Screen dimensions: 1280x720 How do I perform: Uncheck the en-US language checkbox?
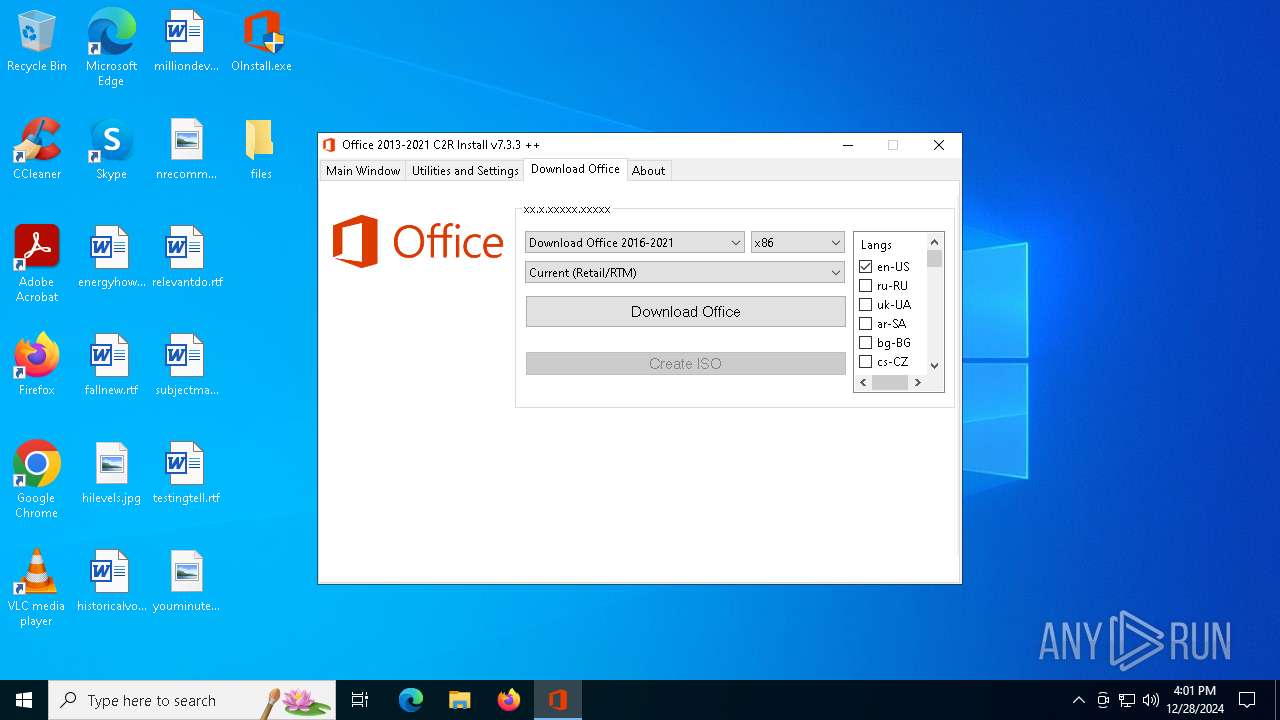point(866,267)
